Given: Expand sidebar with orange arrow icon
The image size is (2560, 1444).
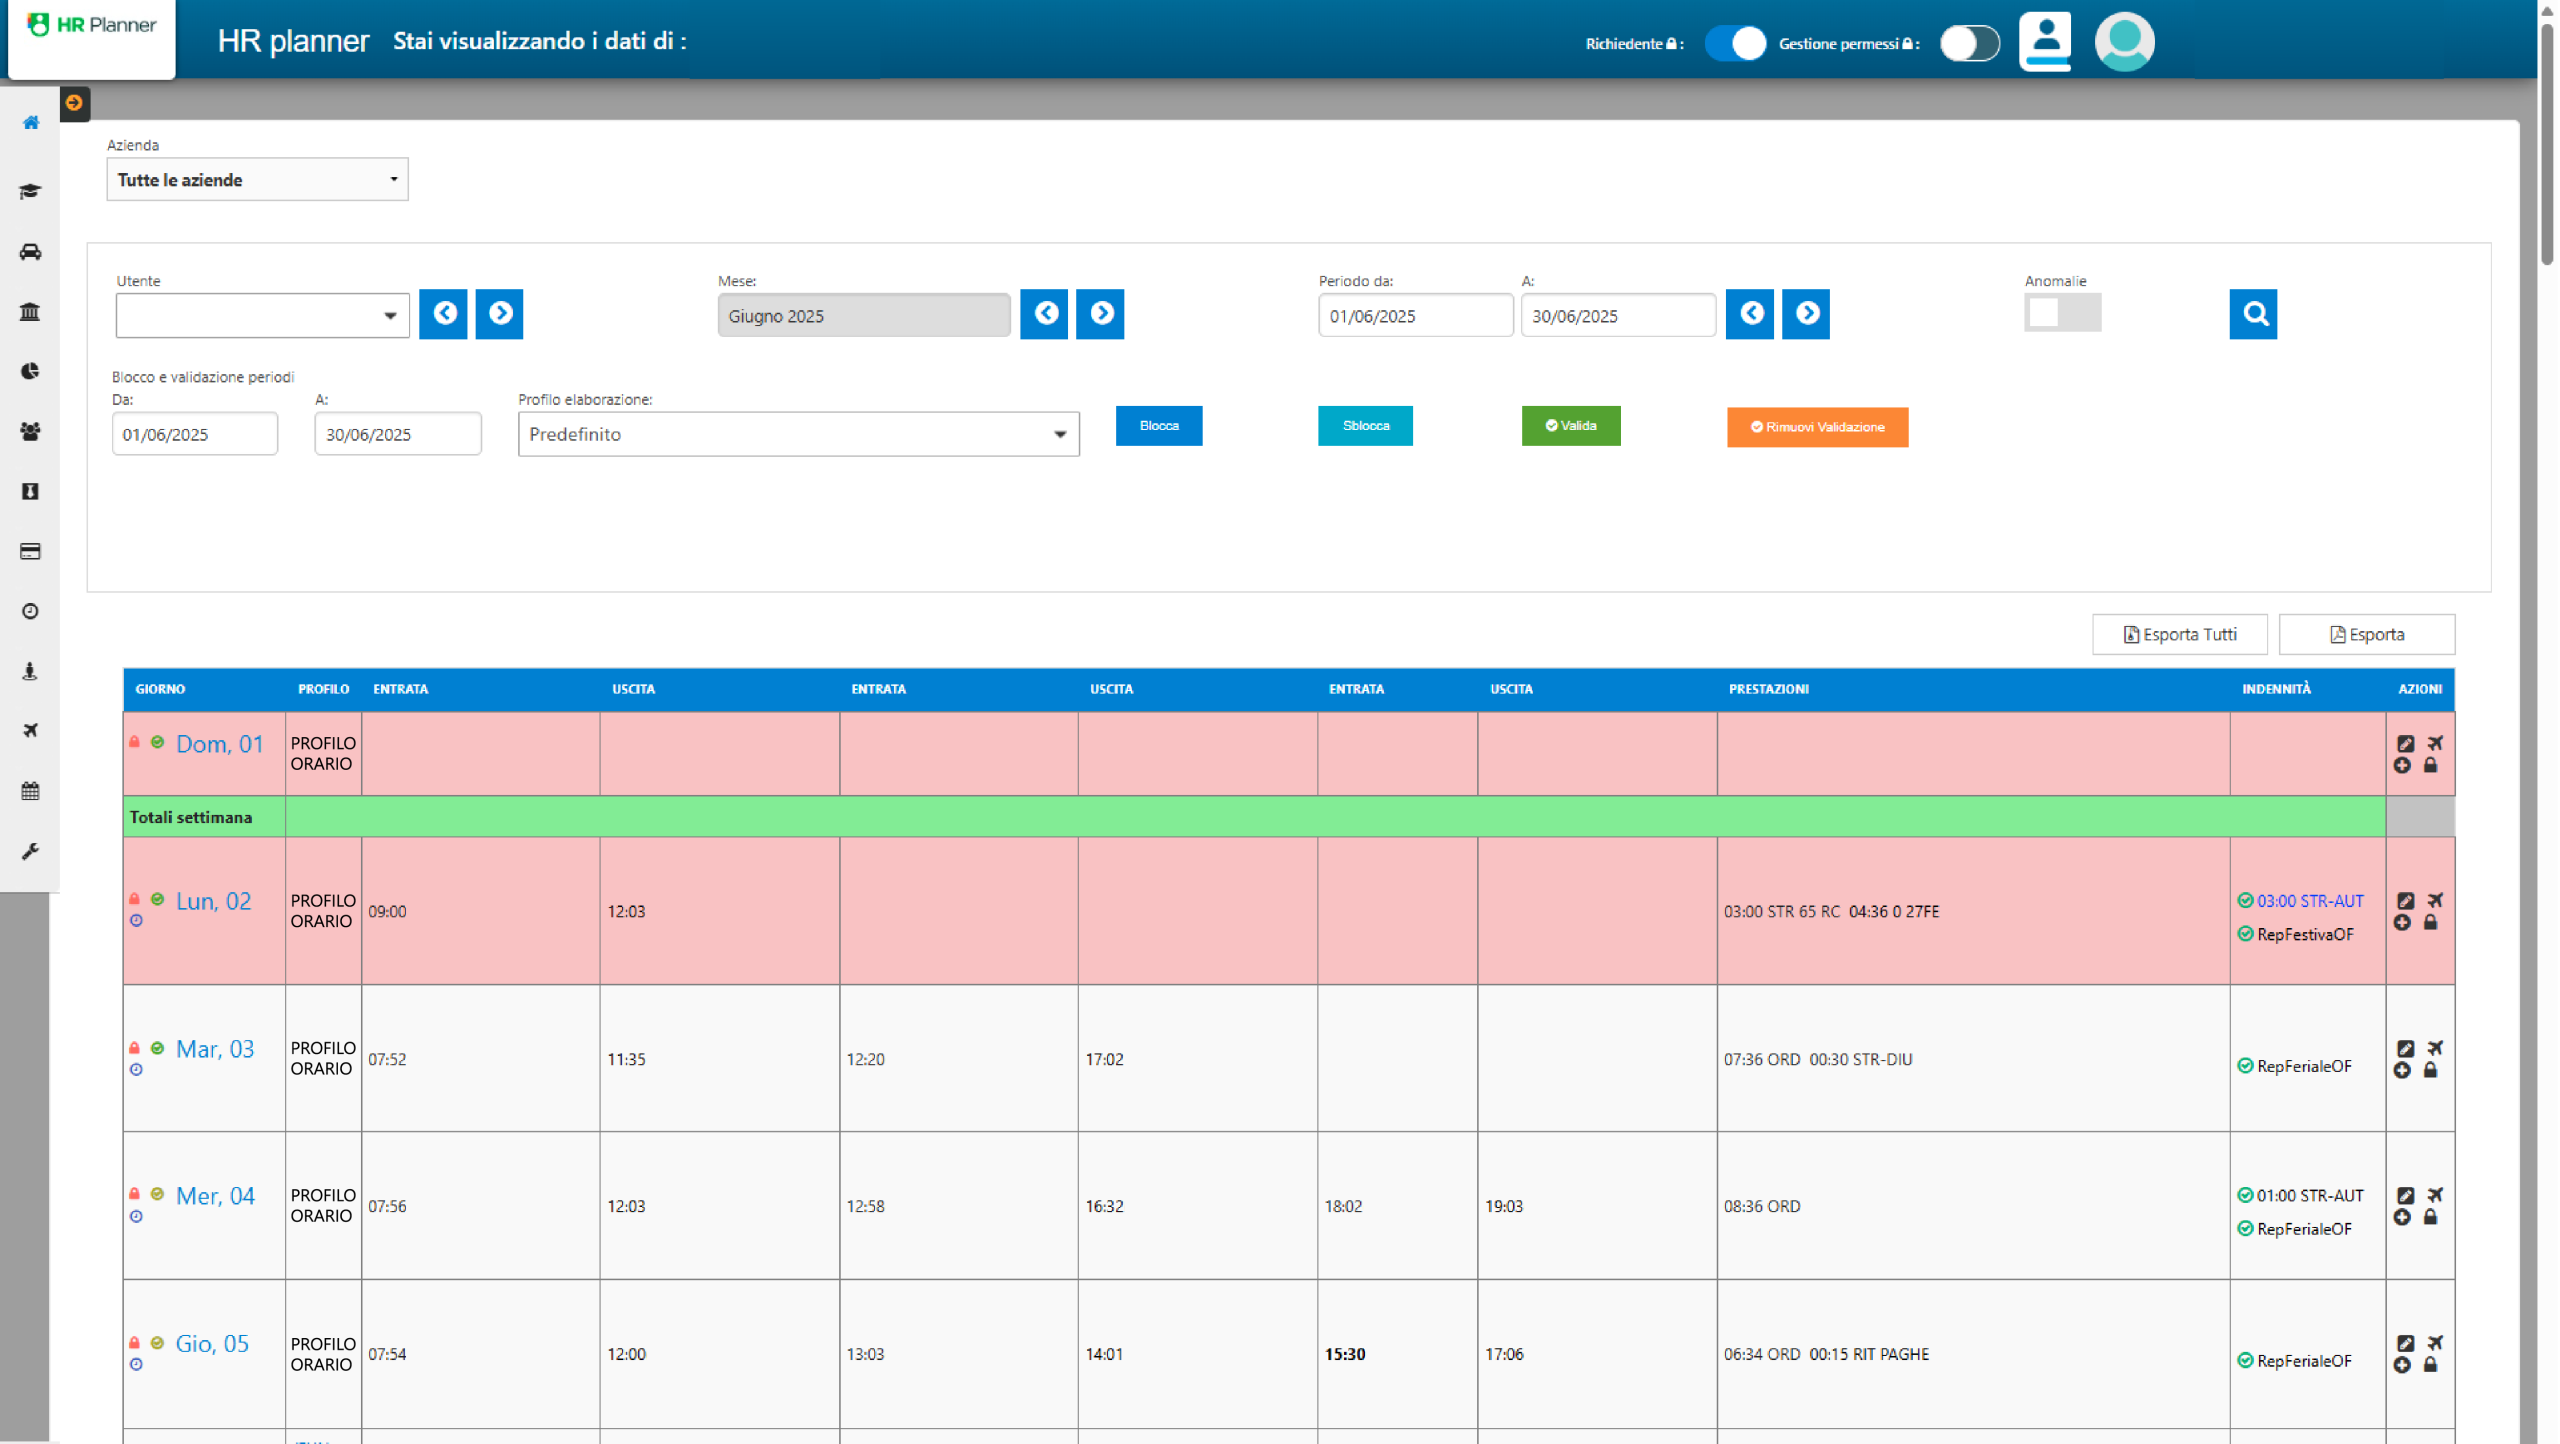Looking at the screenshot, I should [74, 103].
